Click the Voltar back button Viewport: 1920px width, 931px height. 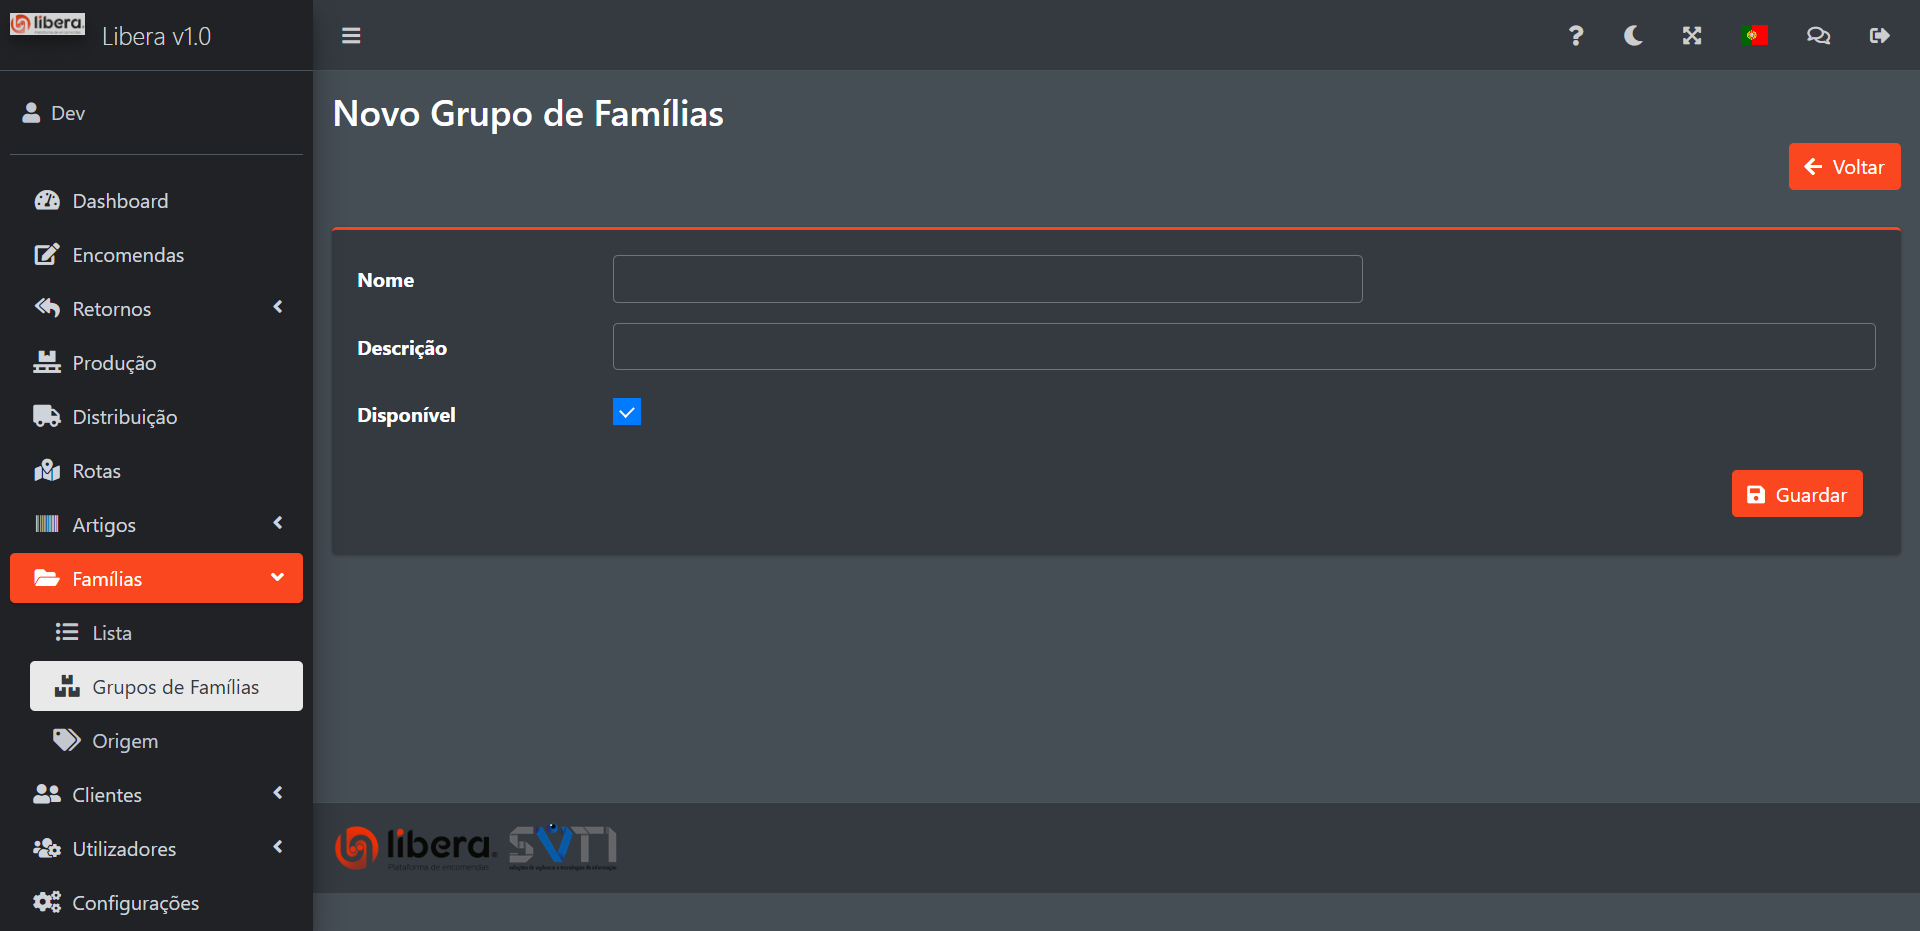click(x=1844, y=167)
